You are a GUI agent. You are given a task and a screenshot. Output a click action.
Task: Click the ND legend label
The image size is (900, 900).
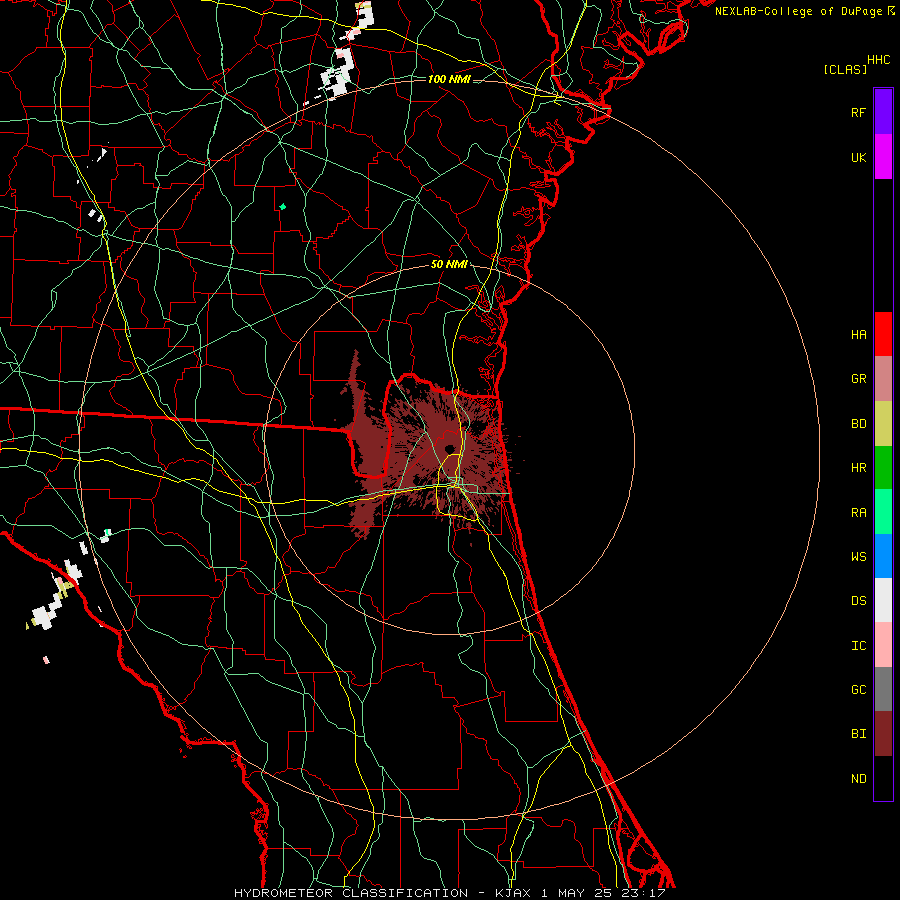click(x=858, y=778)
